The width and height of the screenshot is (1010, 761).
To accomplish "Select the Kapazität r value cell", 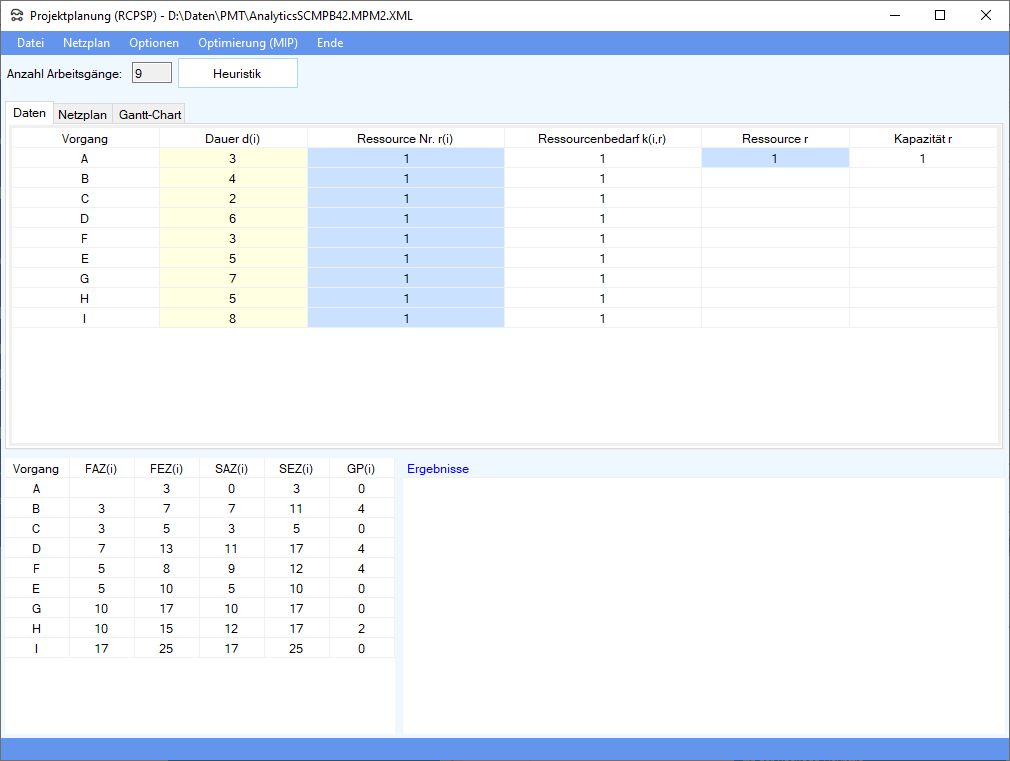I will (922, 158).
